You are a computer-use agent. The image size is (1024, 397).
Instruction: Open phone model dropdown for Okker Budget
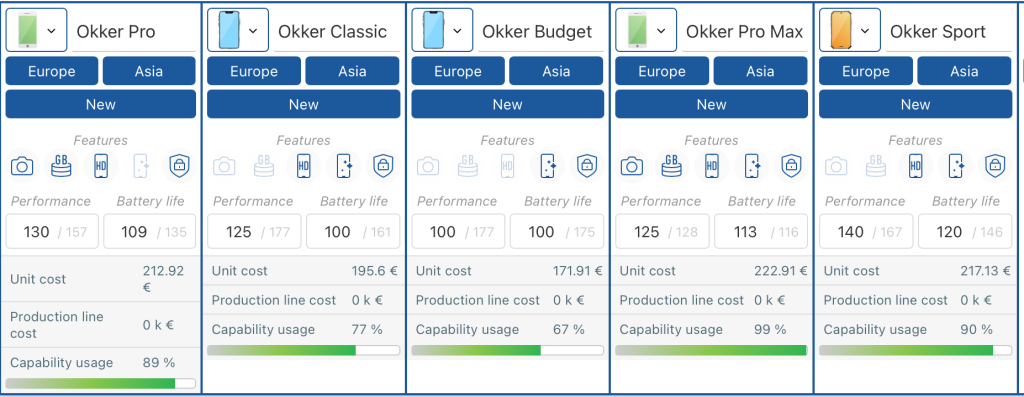click(x=442, y=30)
